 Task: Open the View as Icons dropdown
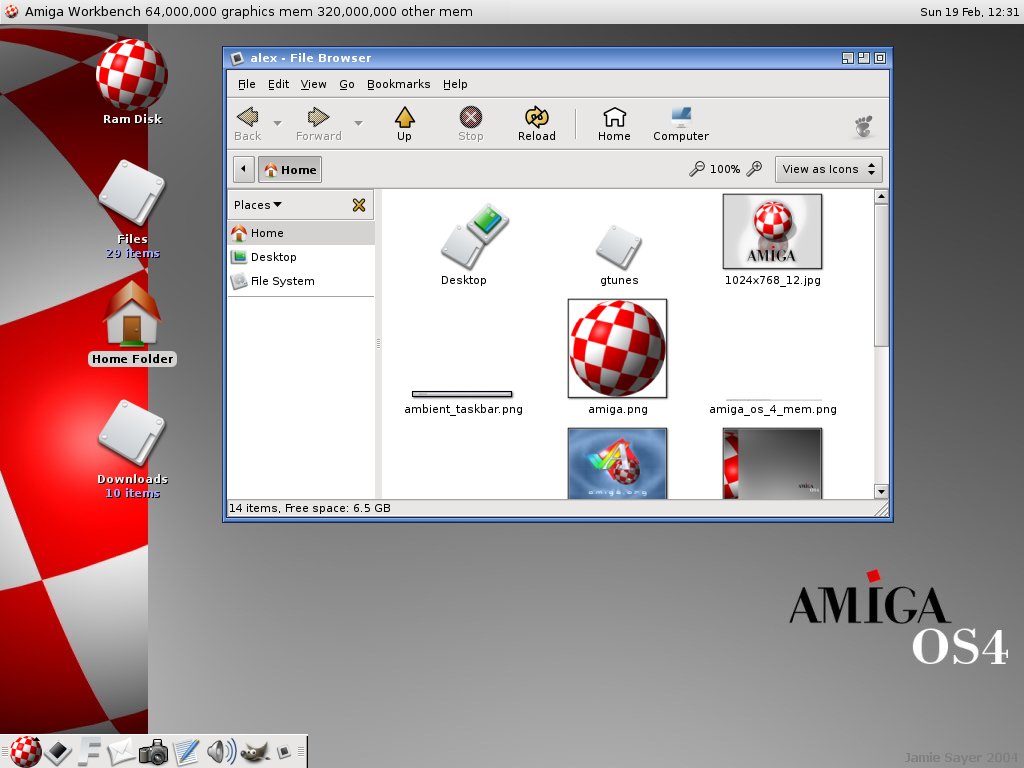coord(828,169)
